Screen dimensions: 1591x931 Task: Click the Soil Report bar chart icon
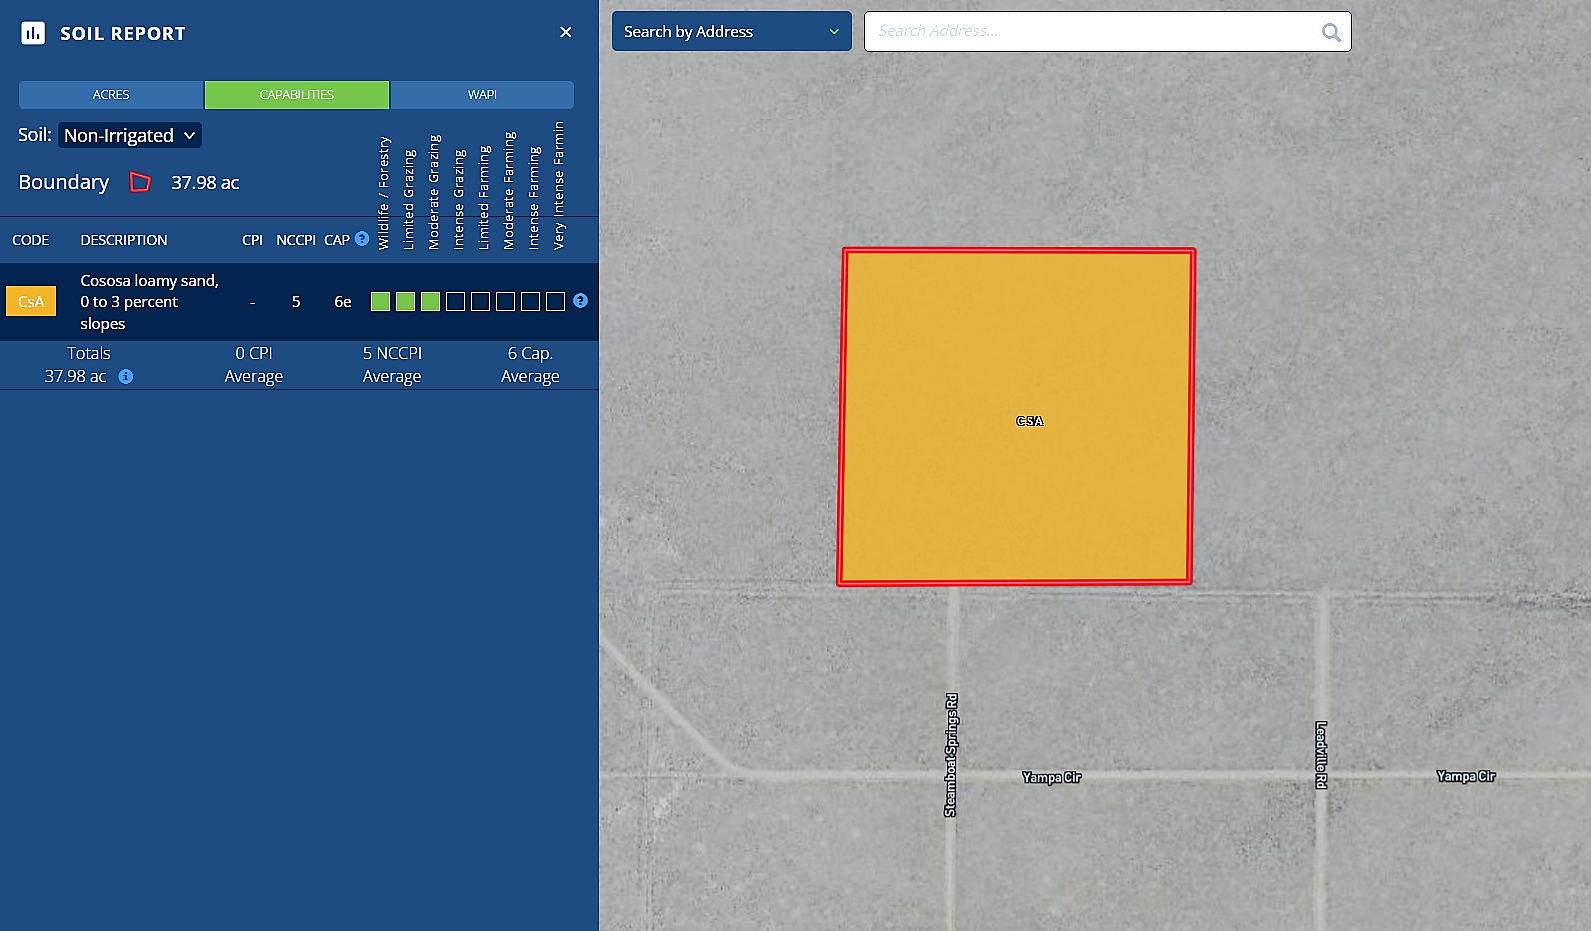33,33
